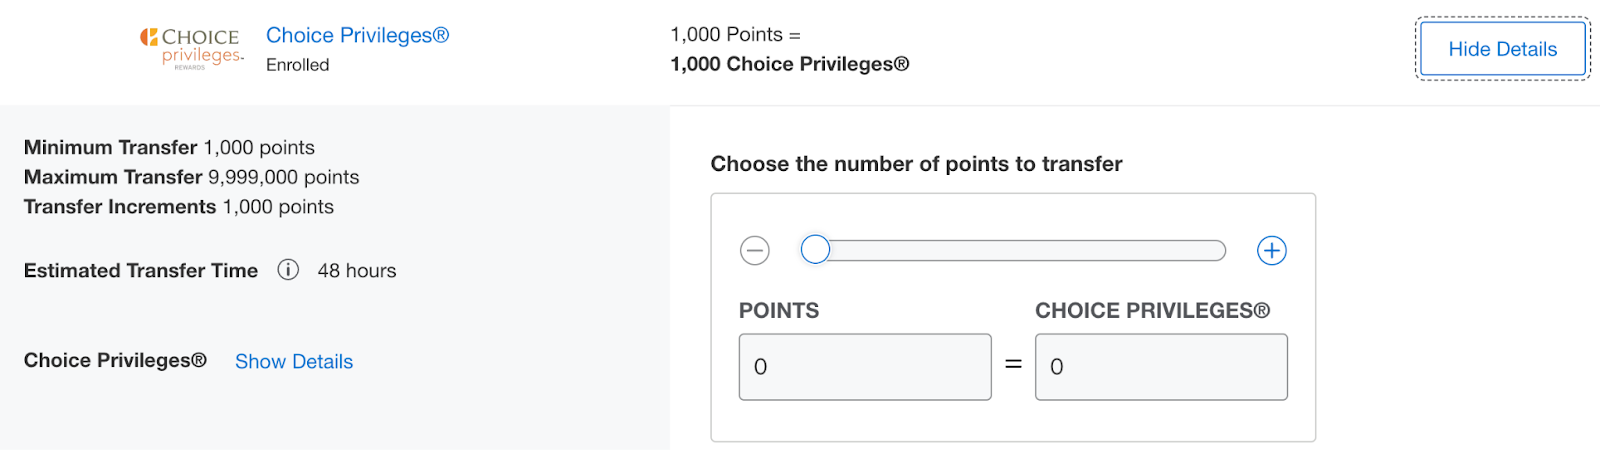Collapse the panel with Hide Details
This screenshot has height=450, width=1600.
pyautogui.click(x=1502, y=49)
